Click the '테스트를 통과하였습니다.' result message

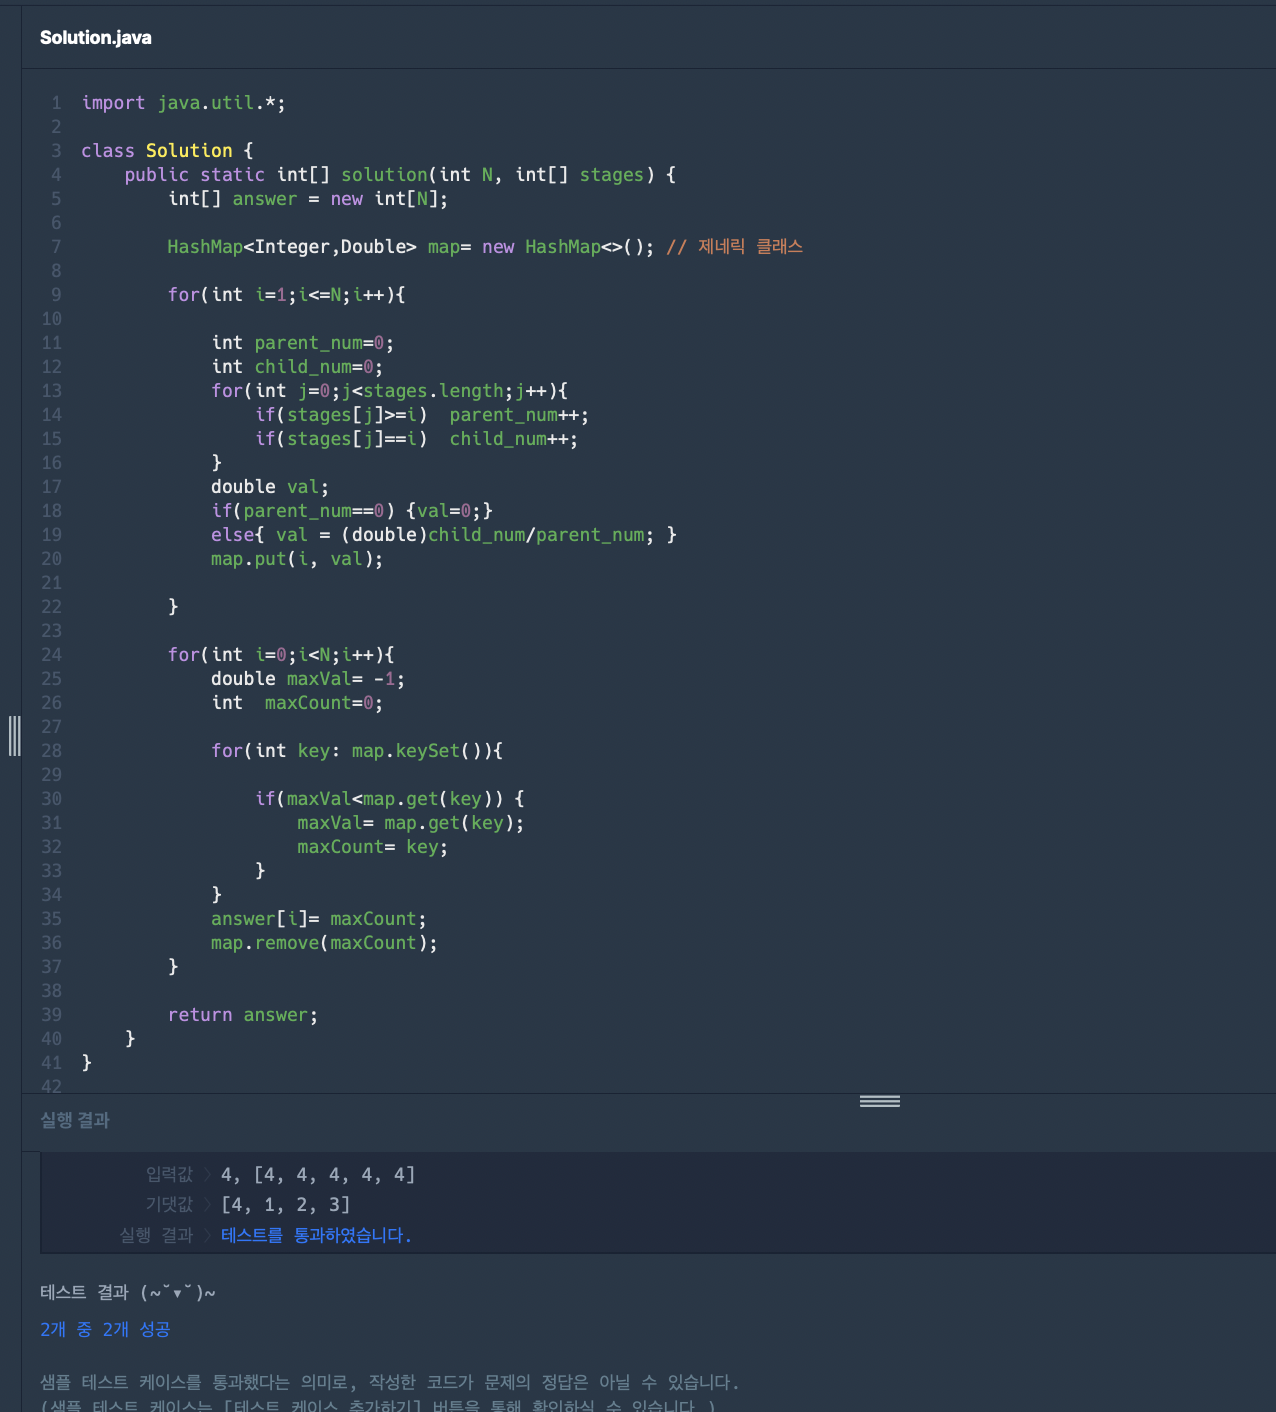point(316,1235)
